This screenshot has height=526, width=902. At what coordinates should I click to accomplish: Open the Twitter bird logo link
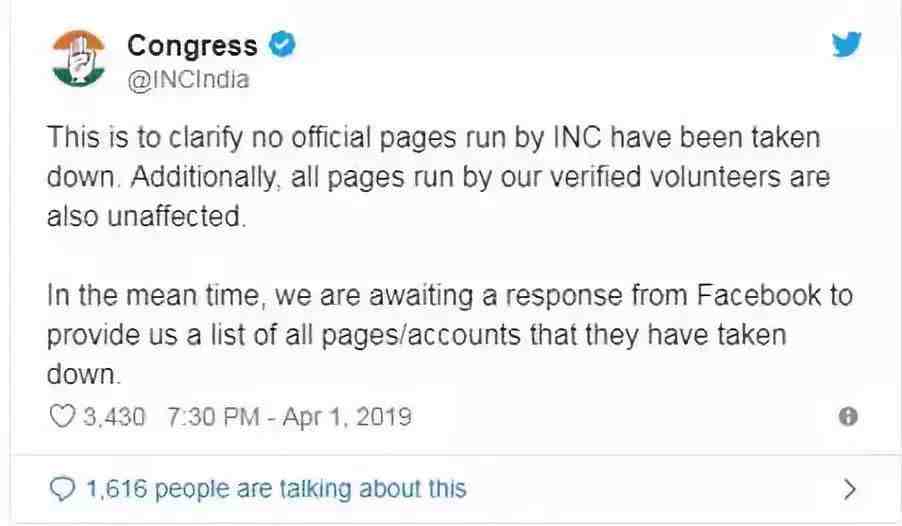pos(846,44)
